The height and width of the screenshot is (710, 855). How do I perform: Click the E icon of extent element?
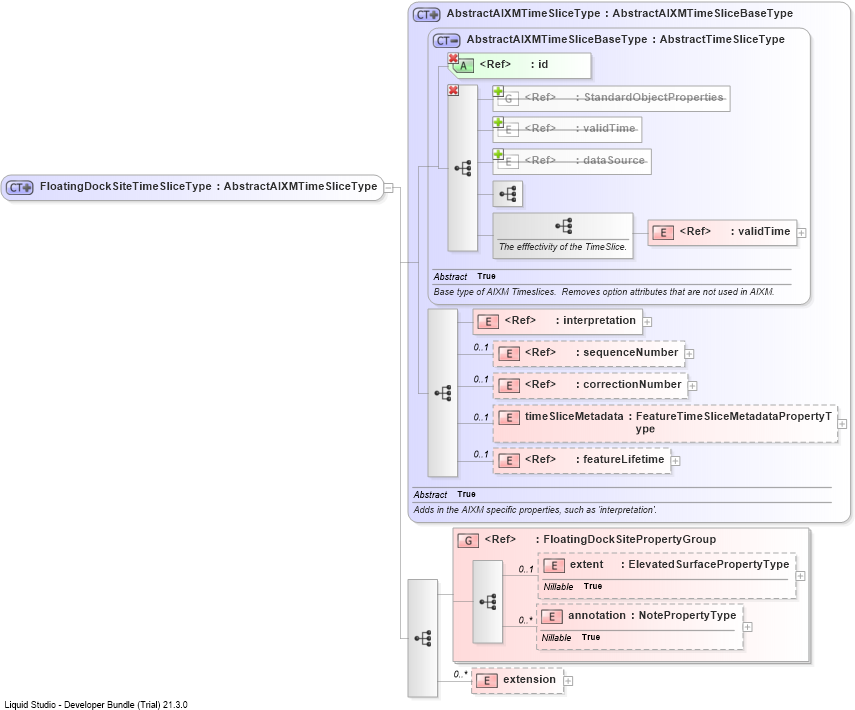(554, 566)
